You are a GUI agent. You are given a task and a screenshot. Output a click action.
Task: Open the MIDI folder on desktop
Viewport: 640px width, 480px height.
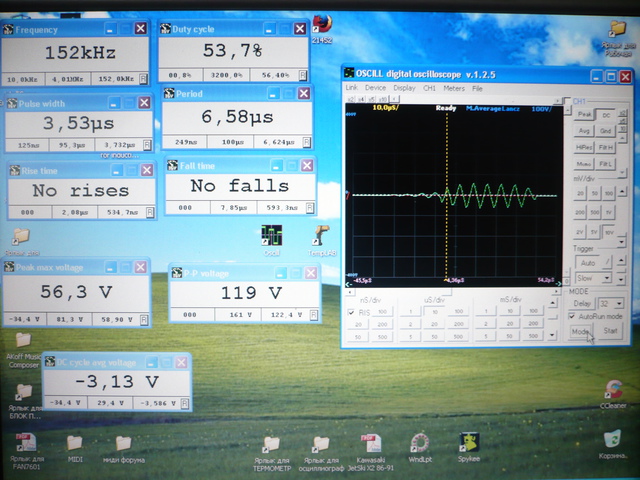[x=74, y=442]
